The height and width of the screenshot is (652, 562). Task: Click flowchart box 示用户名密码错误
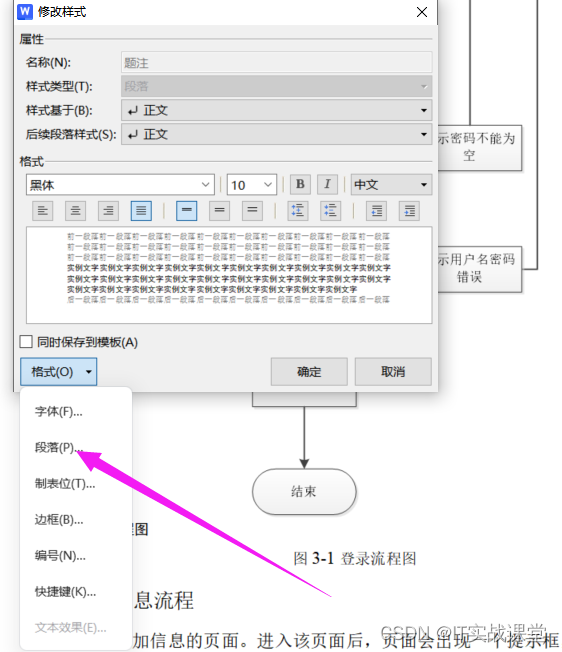pos(479,269)
